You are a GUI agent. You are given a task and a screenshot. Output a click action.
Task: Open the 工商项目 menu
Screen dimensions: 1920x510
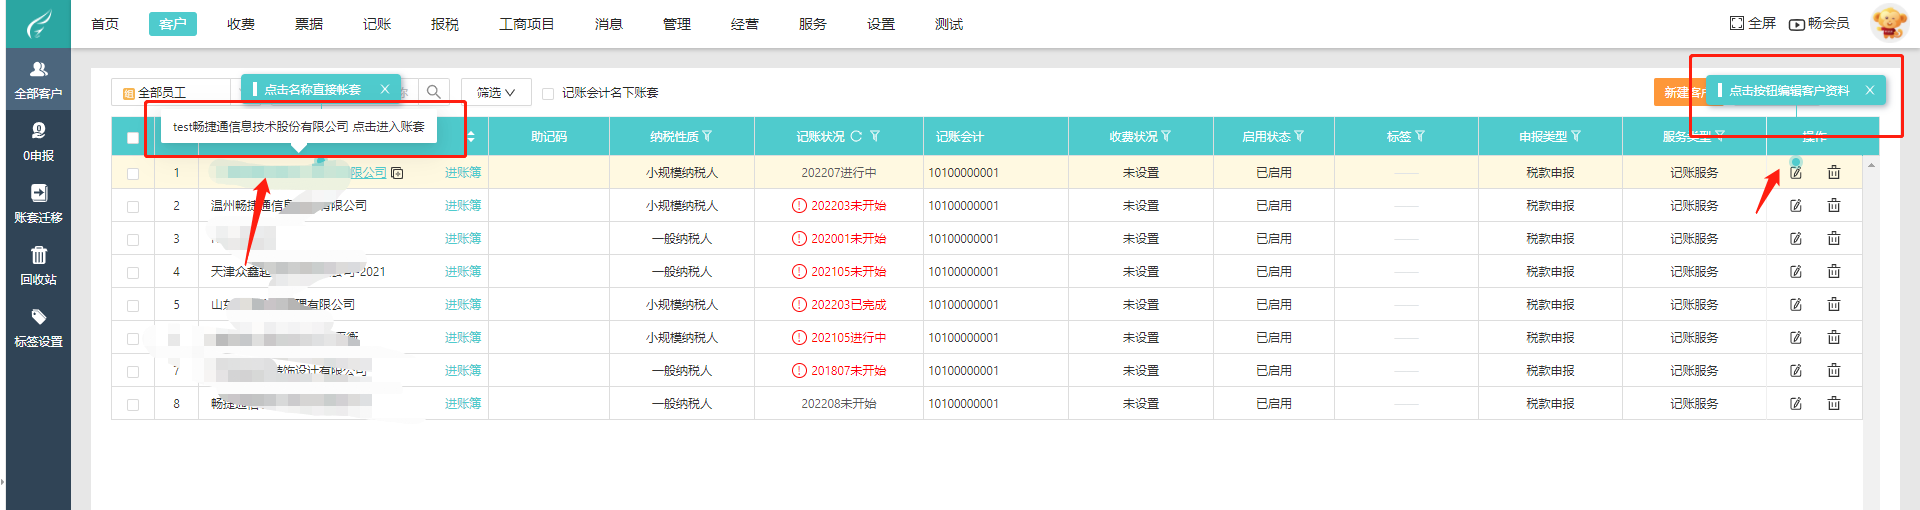click(x=527, y=24)
